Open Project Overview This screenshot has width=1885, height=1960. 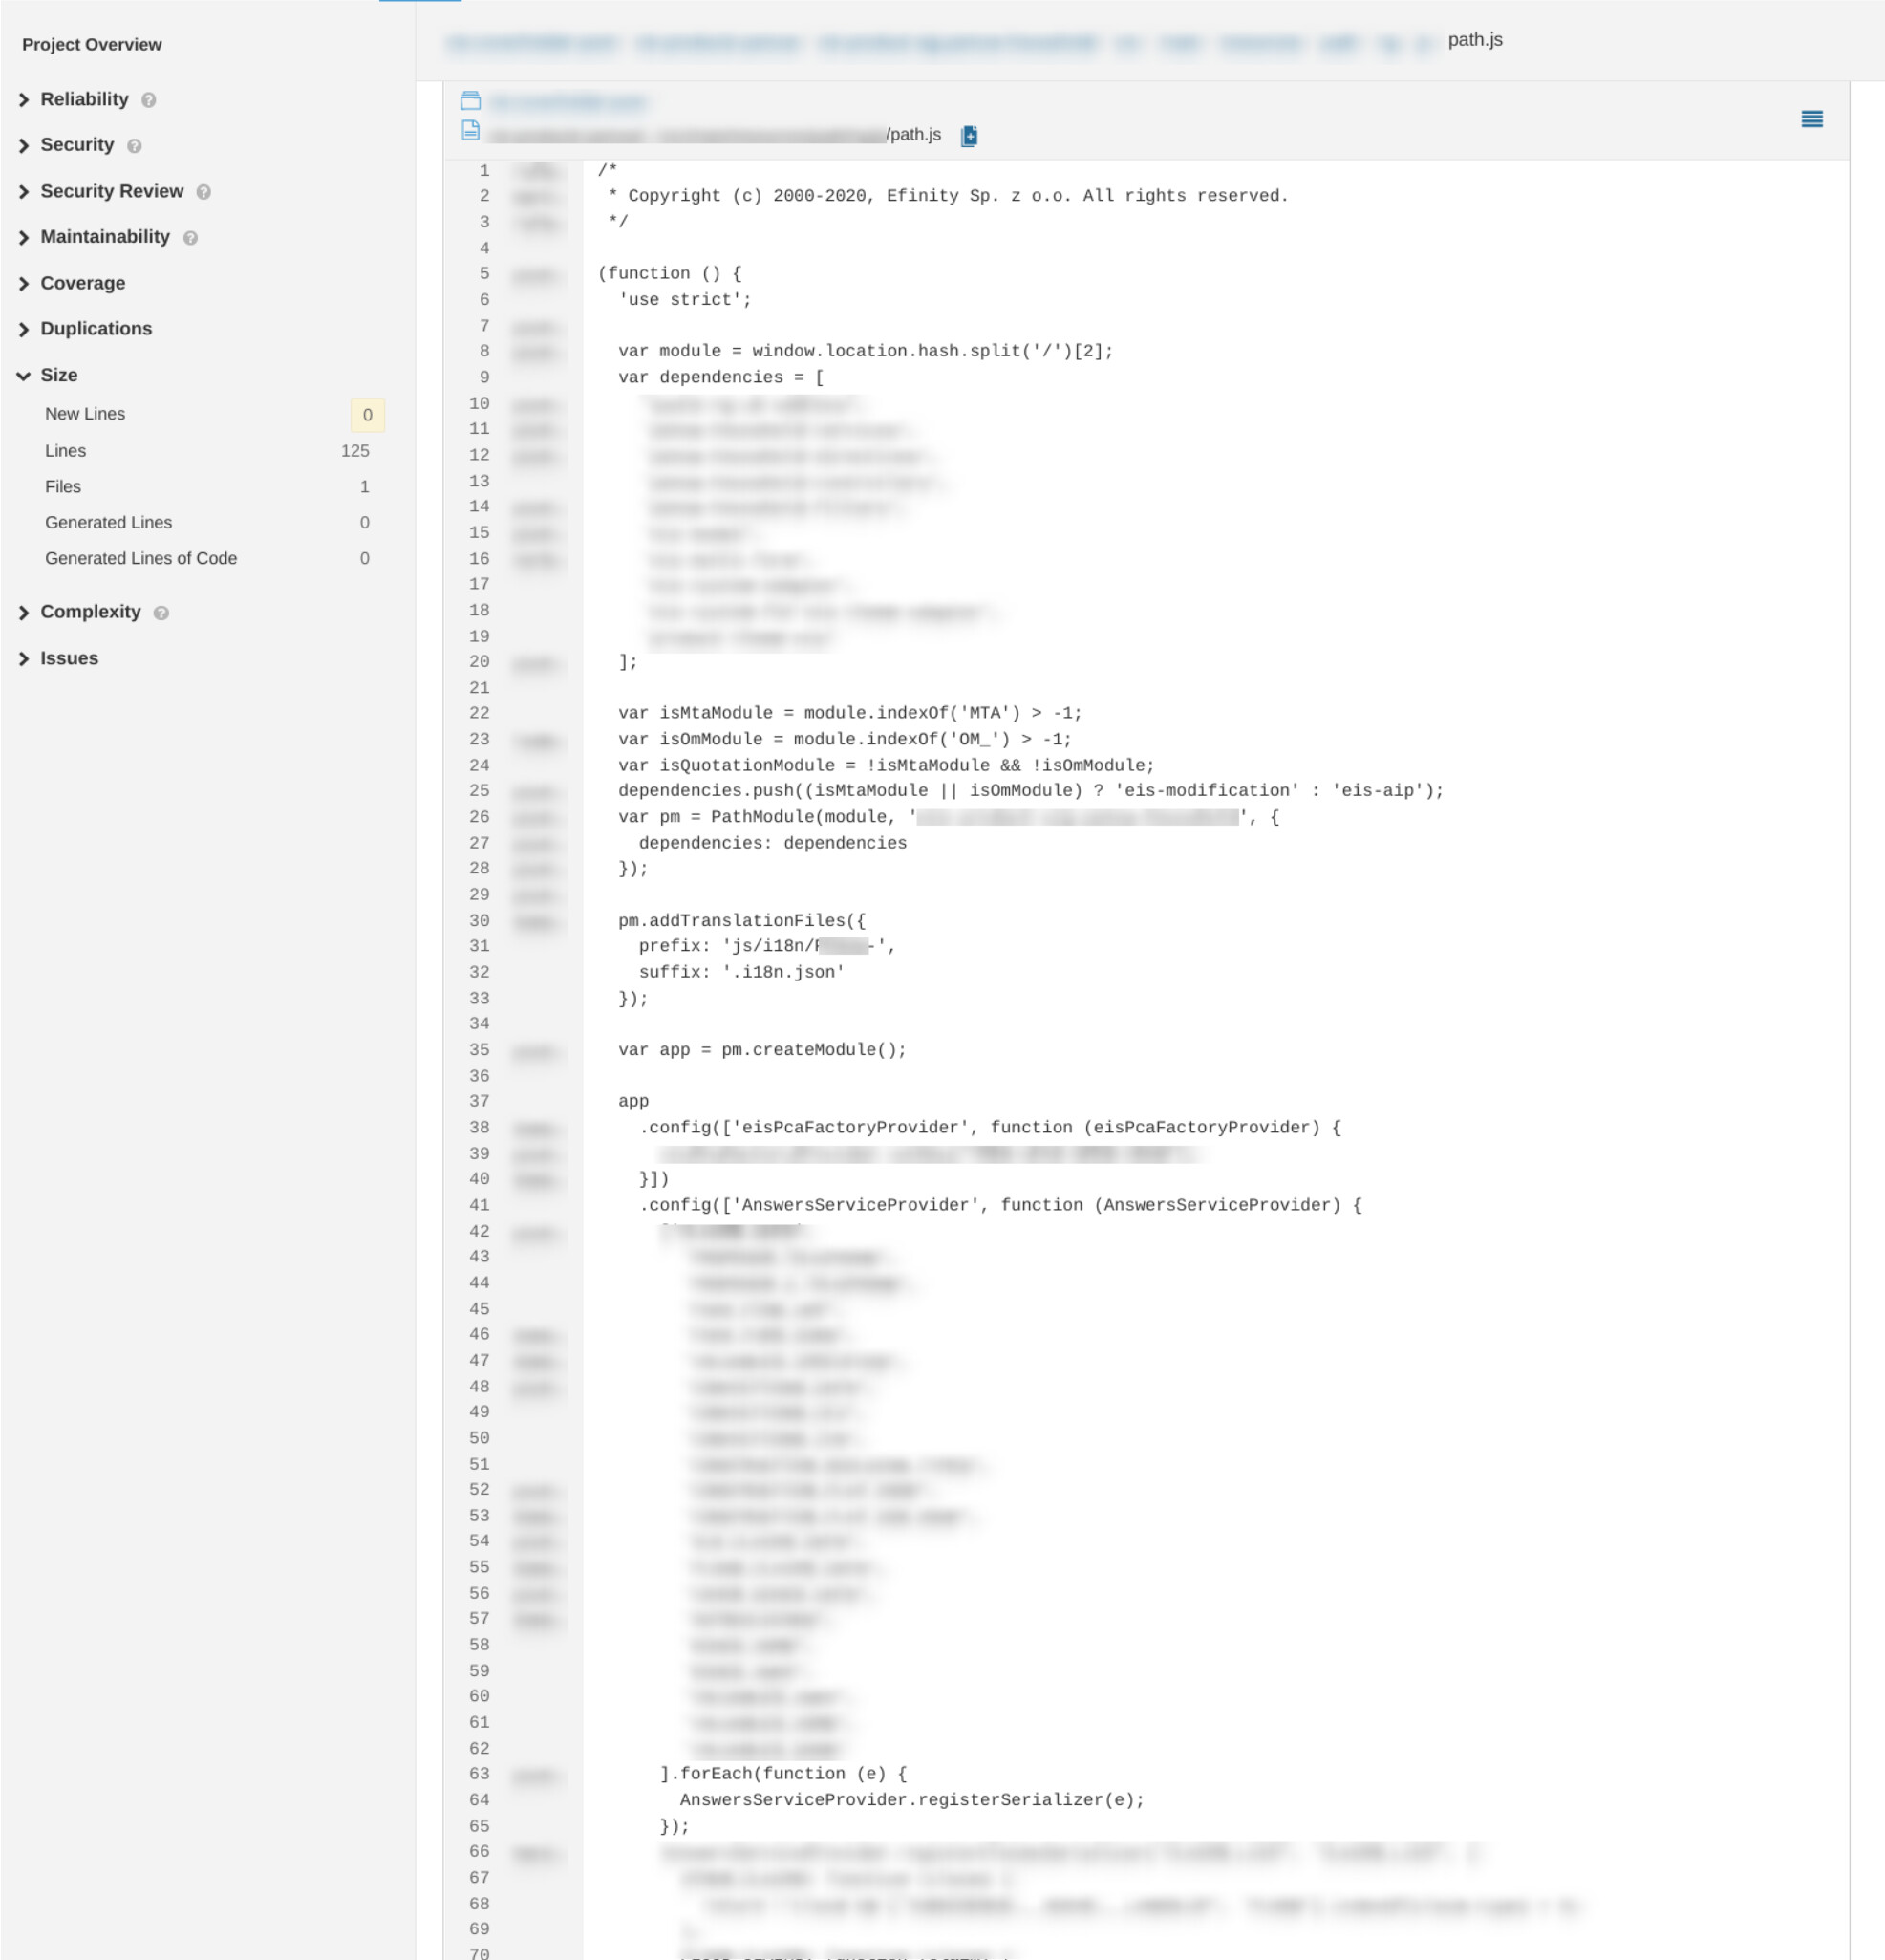click(x=92, y=44)
